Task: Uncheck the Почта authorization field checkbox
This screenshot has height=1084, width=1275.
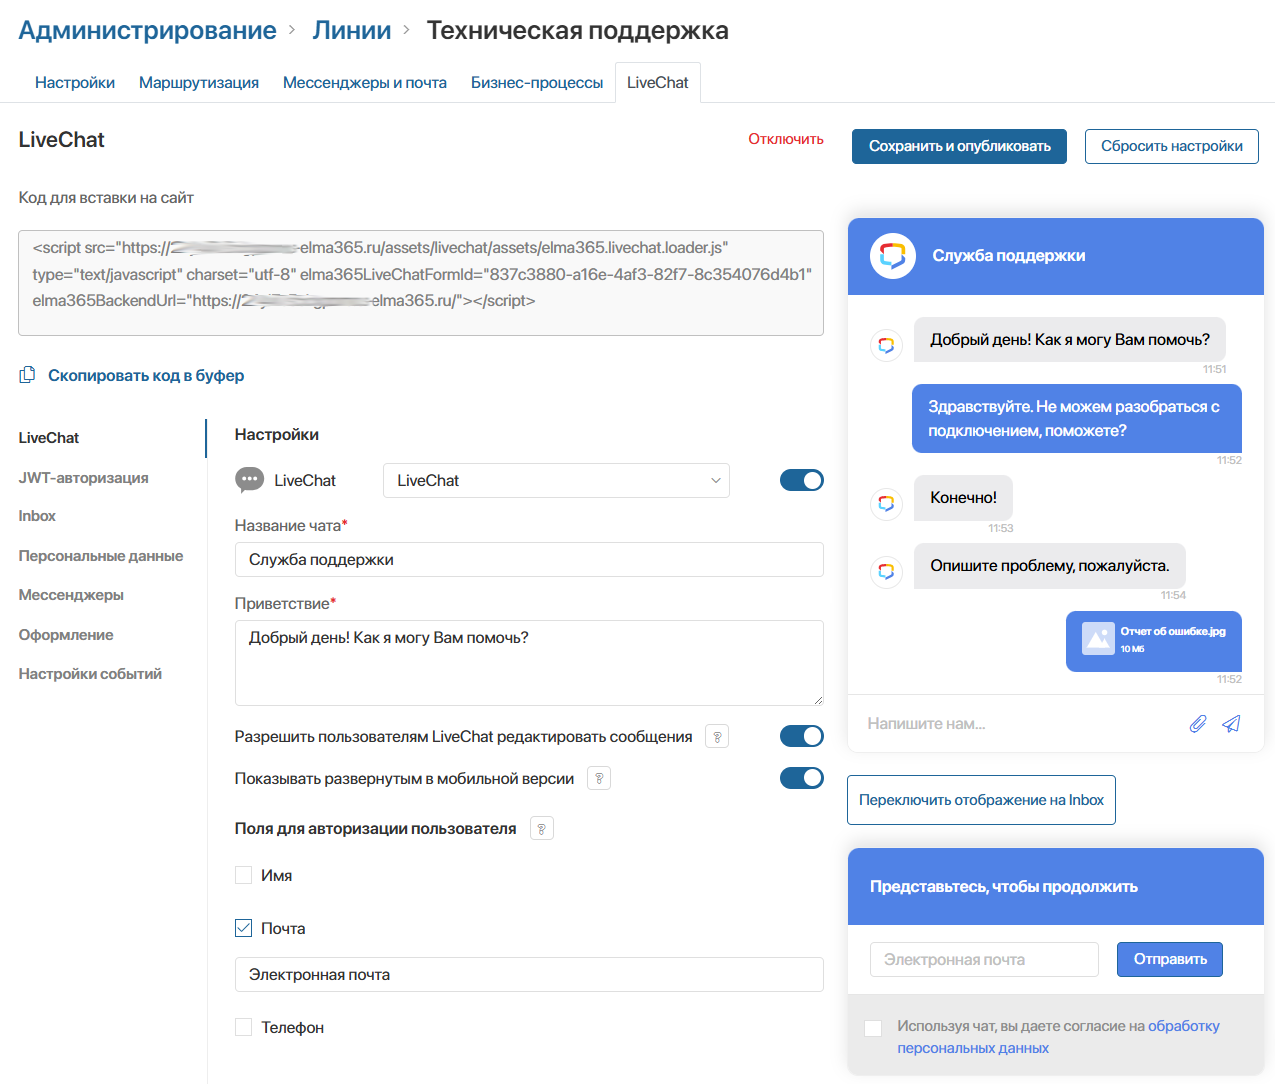Action: (243, 928)
